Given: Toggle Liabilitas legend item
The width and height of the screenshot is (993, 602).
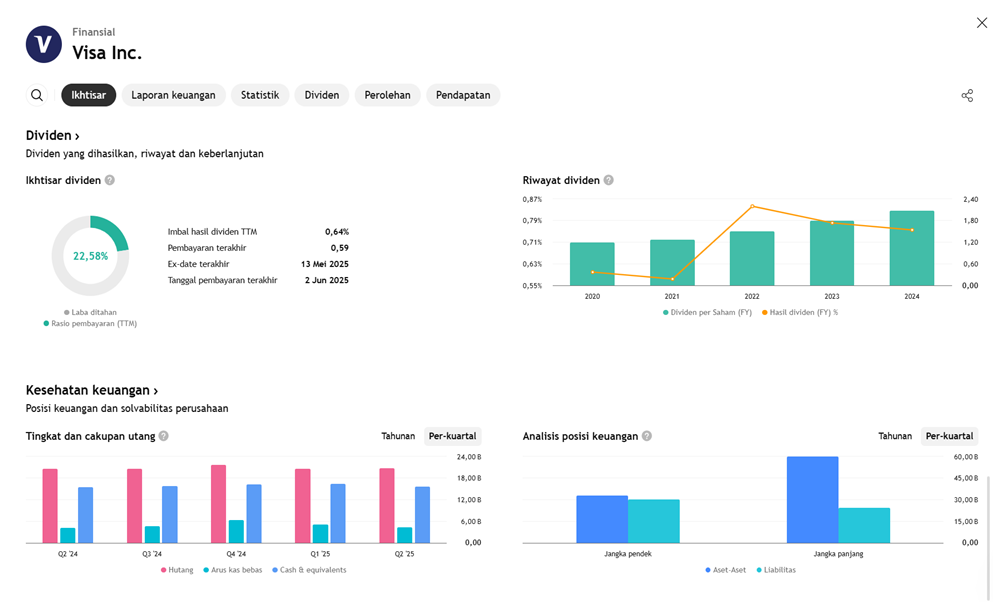Looking at the screenshot, I should coord(776,570).
